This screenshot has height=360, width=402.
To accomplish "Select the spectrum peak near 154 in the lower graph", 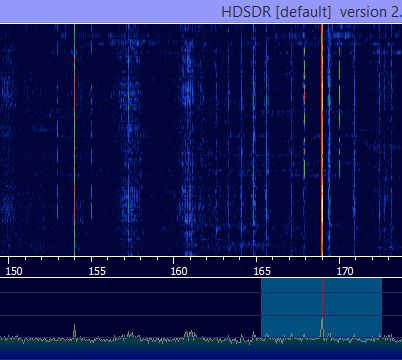I will point(74,331).
